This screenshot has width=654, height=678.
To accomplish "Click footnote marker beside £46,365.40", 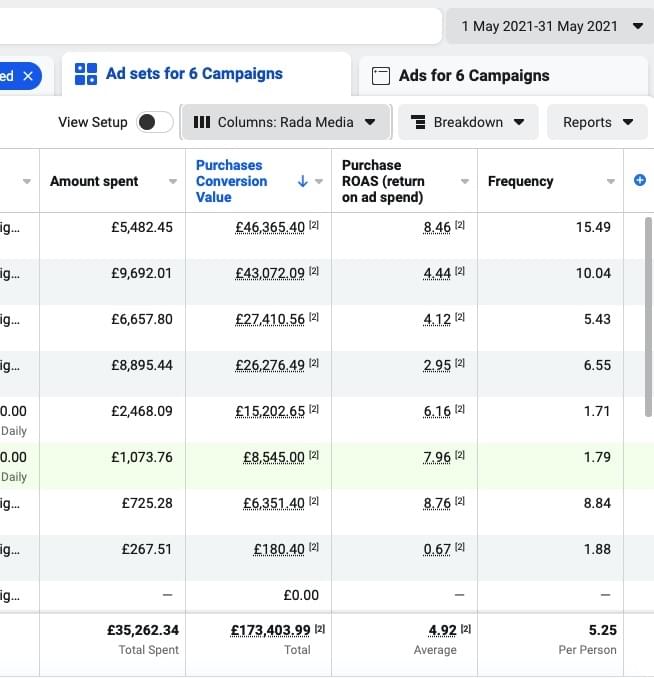I will (313, 227).
